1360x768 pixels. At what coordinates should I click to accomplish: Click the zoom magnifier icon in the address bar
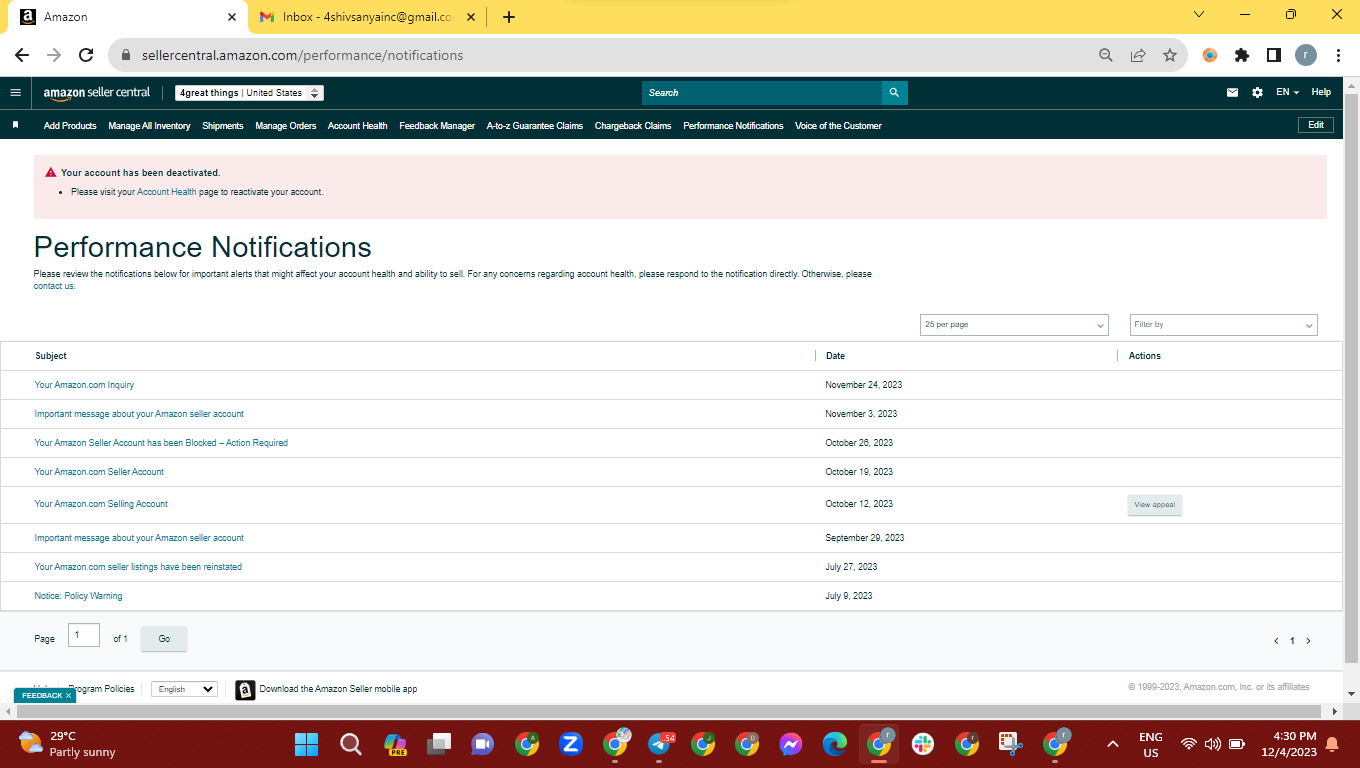point(1105,55)
